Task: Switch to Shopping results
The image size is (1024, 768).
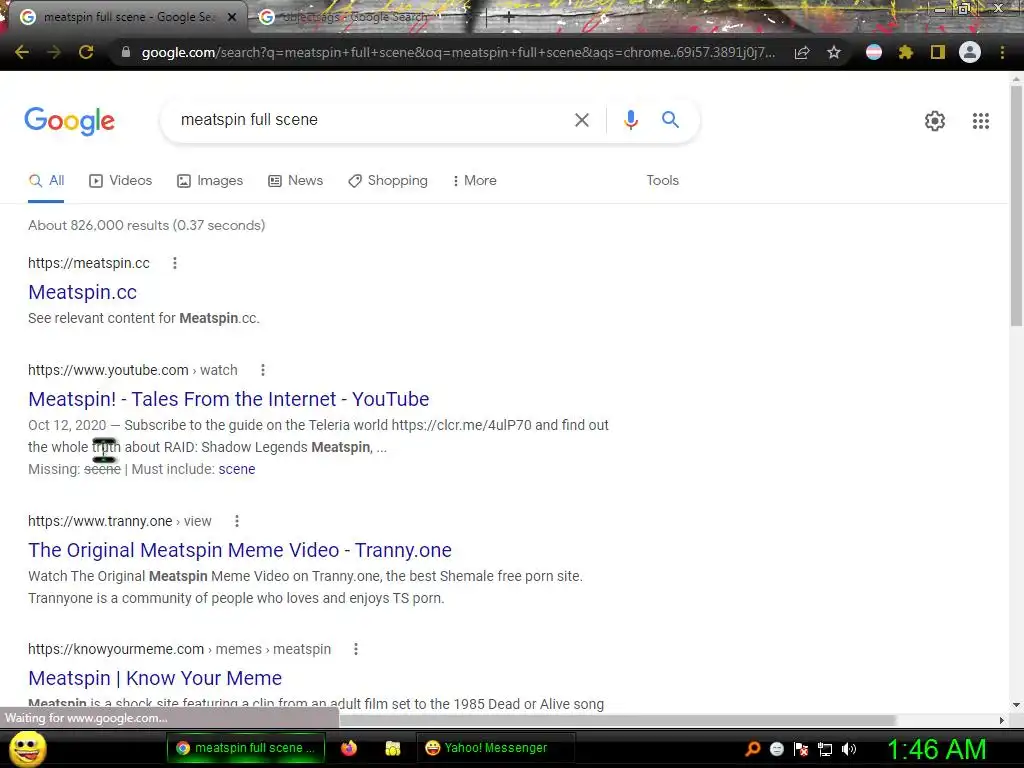Action: [x=388, y=181]
